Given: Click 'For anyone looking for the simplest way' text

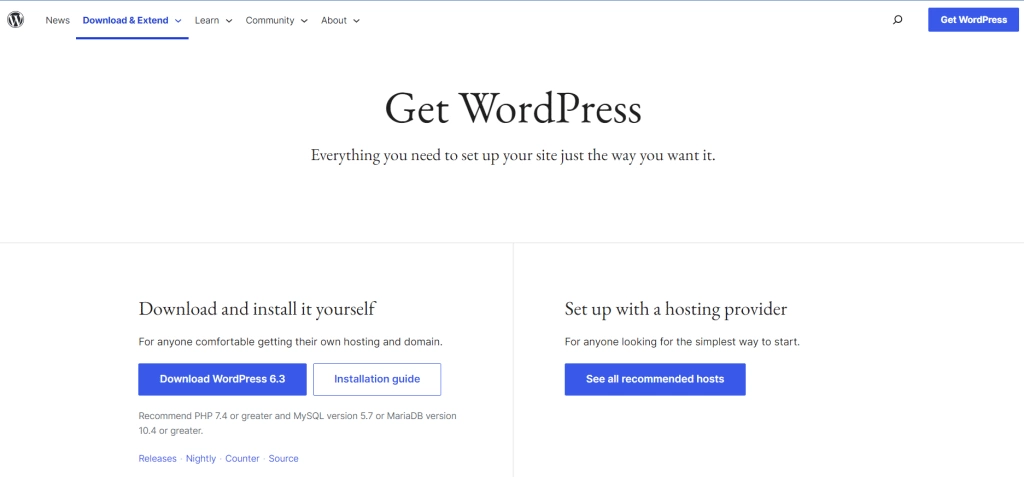Looking at the screenshot, I should click(682, 342).
